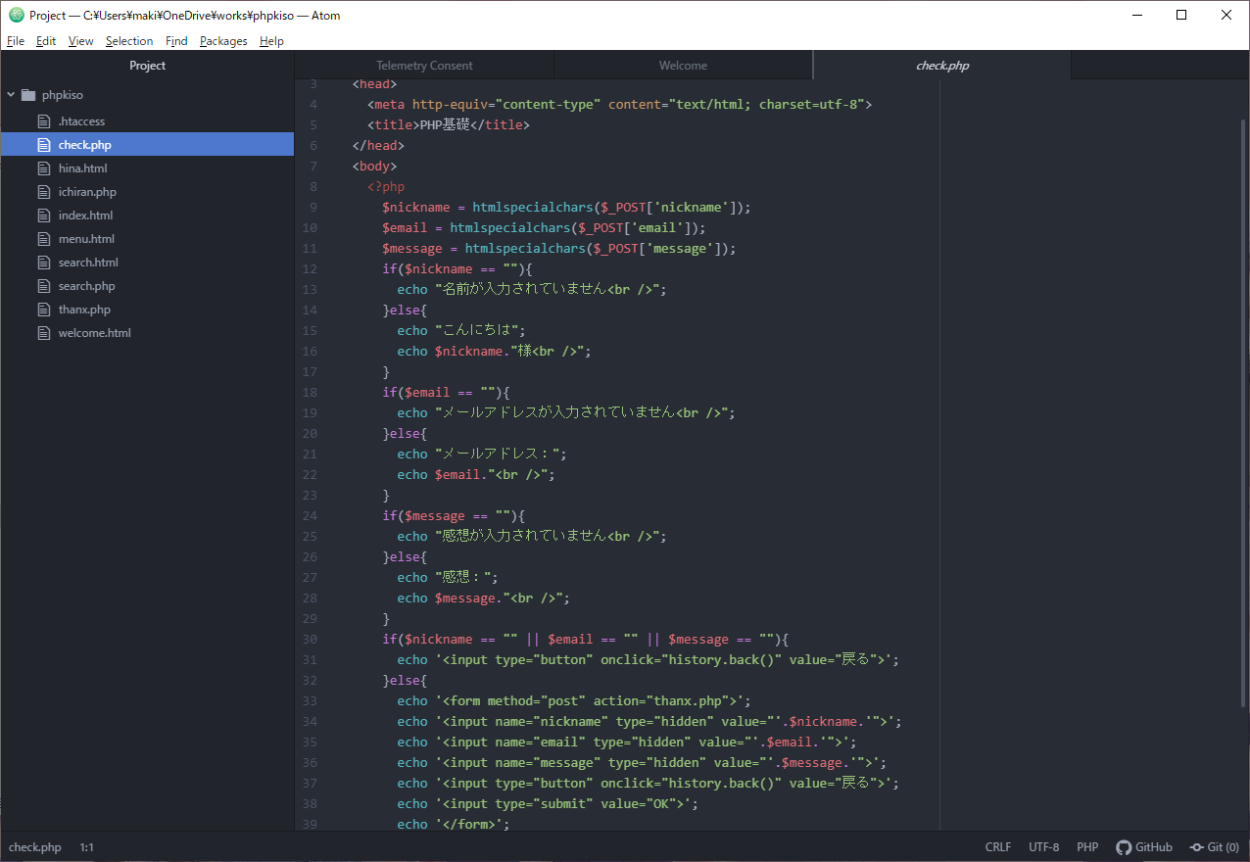
Task: Collapse the phpkiso project folder chevron
Action: coord(11,95)
